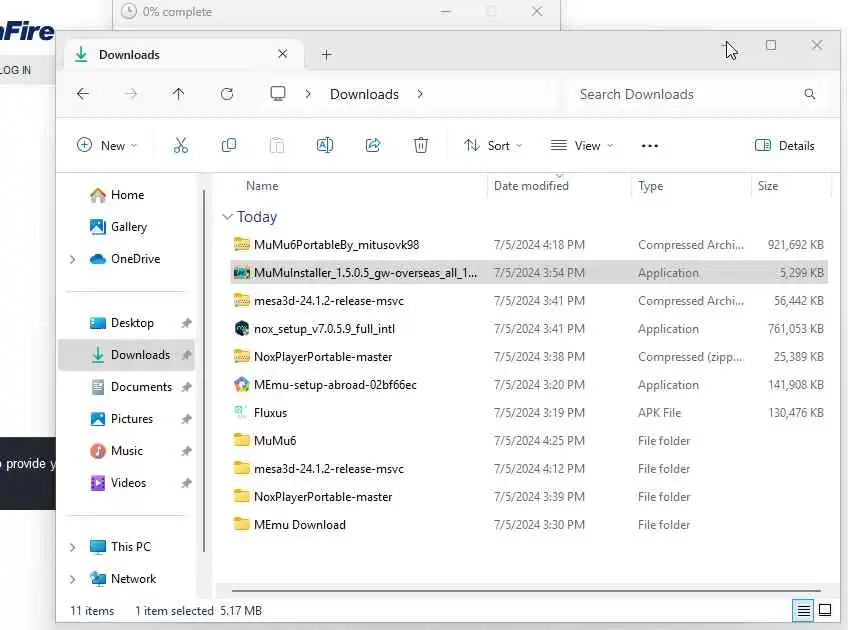Select the mesa3d-24.1.2-release-msvc file folder
Screen dimensions: 848x630
click(x=527, y=469)
